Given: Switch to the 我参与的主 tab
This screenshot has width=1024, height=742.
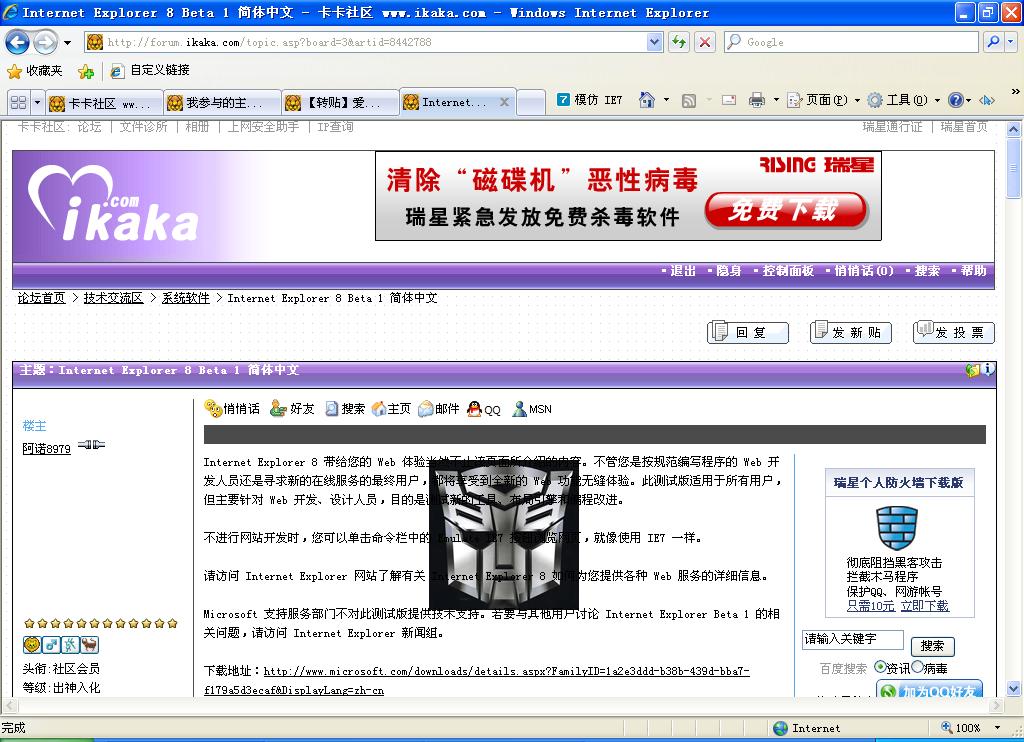Looking at the screenshot, I should 222,103.
